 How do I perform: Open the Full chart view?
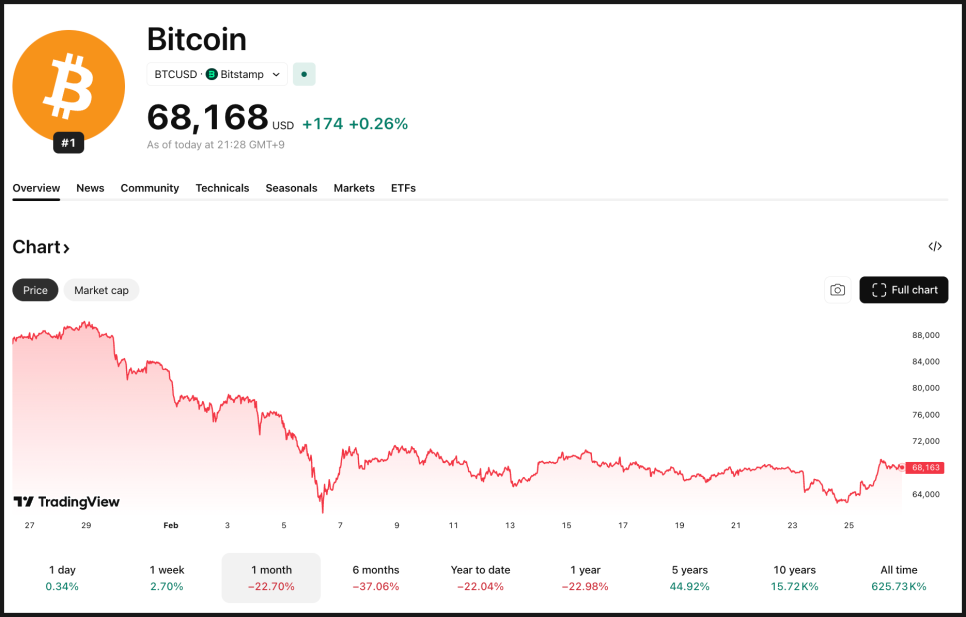[904, 290]
